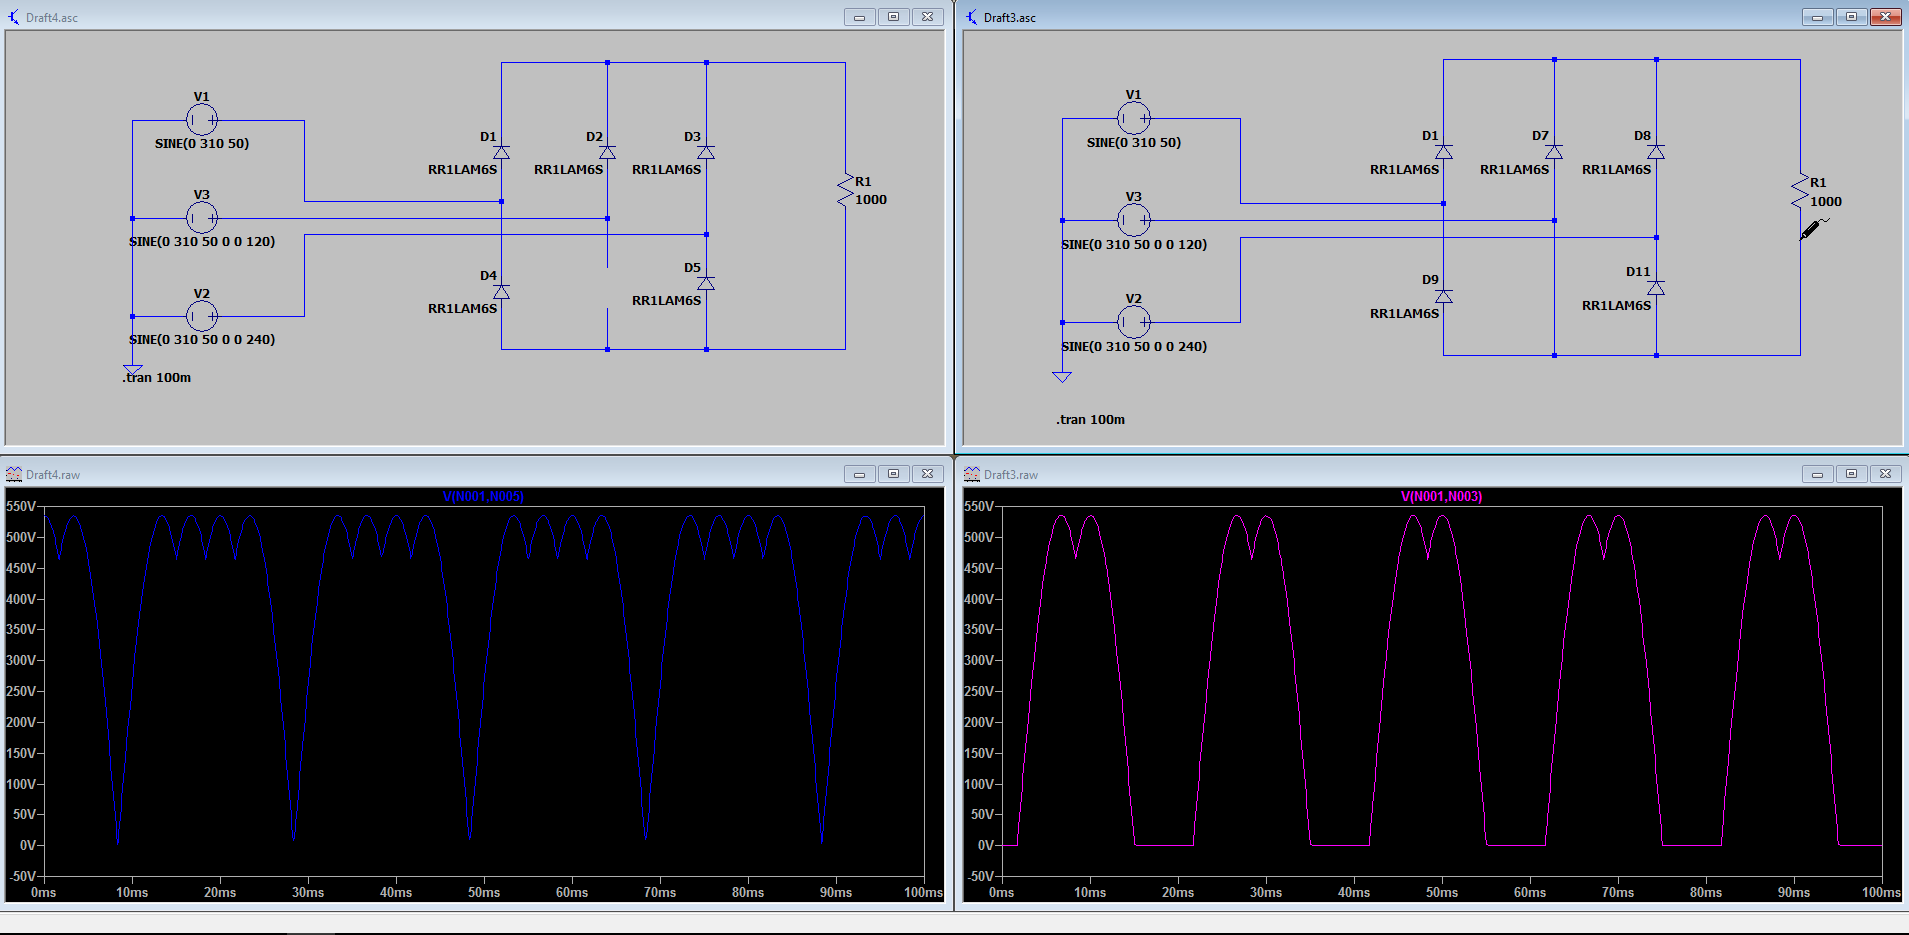The width and height of the screenshot is (1909, 935).
Task: Click the '50ms' time label in Draft4.raw
Action: pyautogui.click(x=484, y=893)
